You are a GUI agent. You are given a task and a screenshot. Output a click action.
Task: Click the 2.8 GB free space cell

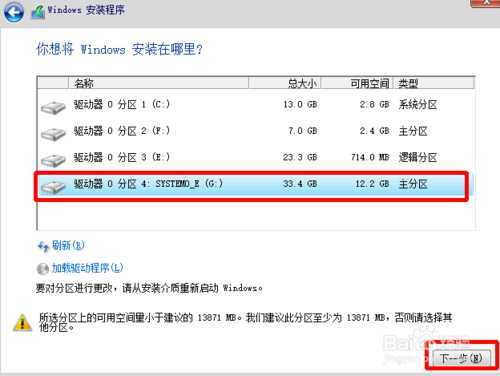[374, 105]
